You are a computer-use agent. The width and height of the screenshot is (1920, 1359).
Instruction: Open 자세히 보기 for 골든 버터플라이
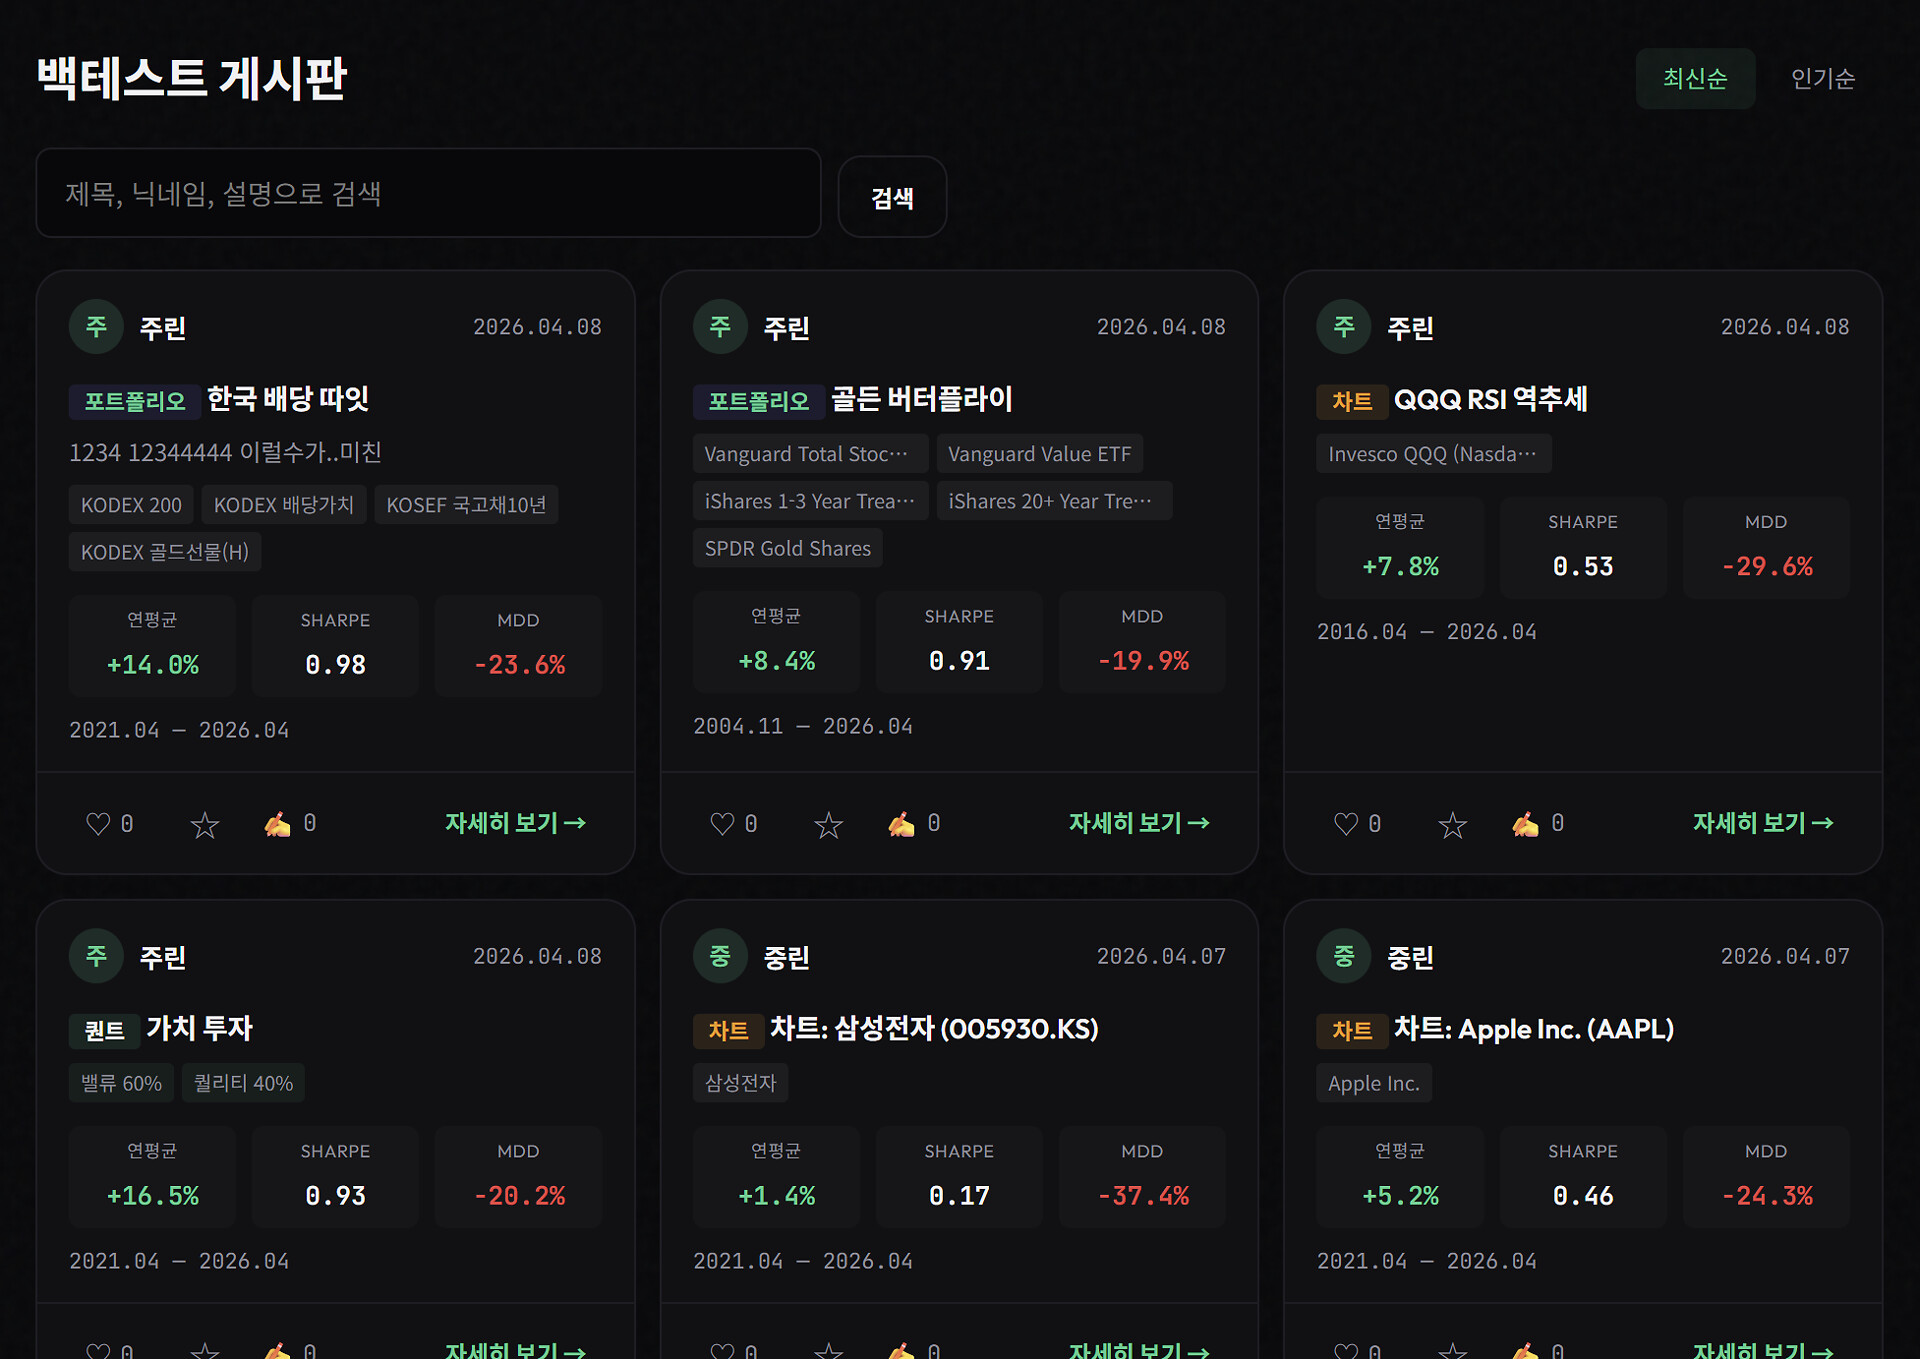click(x=1139, y=823)
